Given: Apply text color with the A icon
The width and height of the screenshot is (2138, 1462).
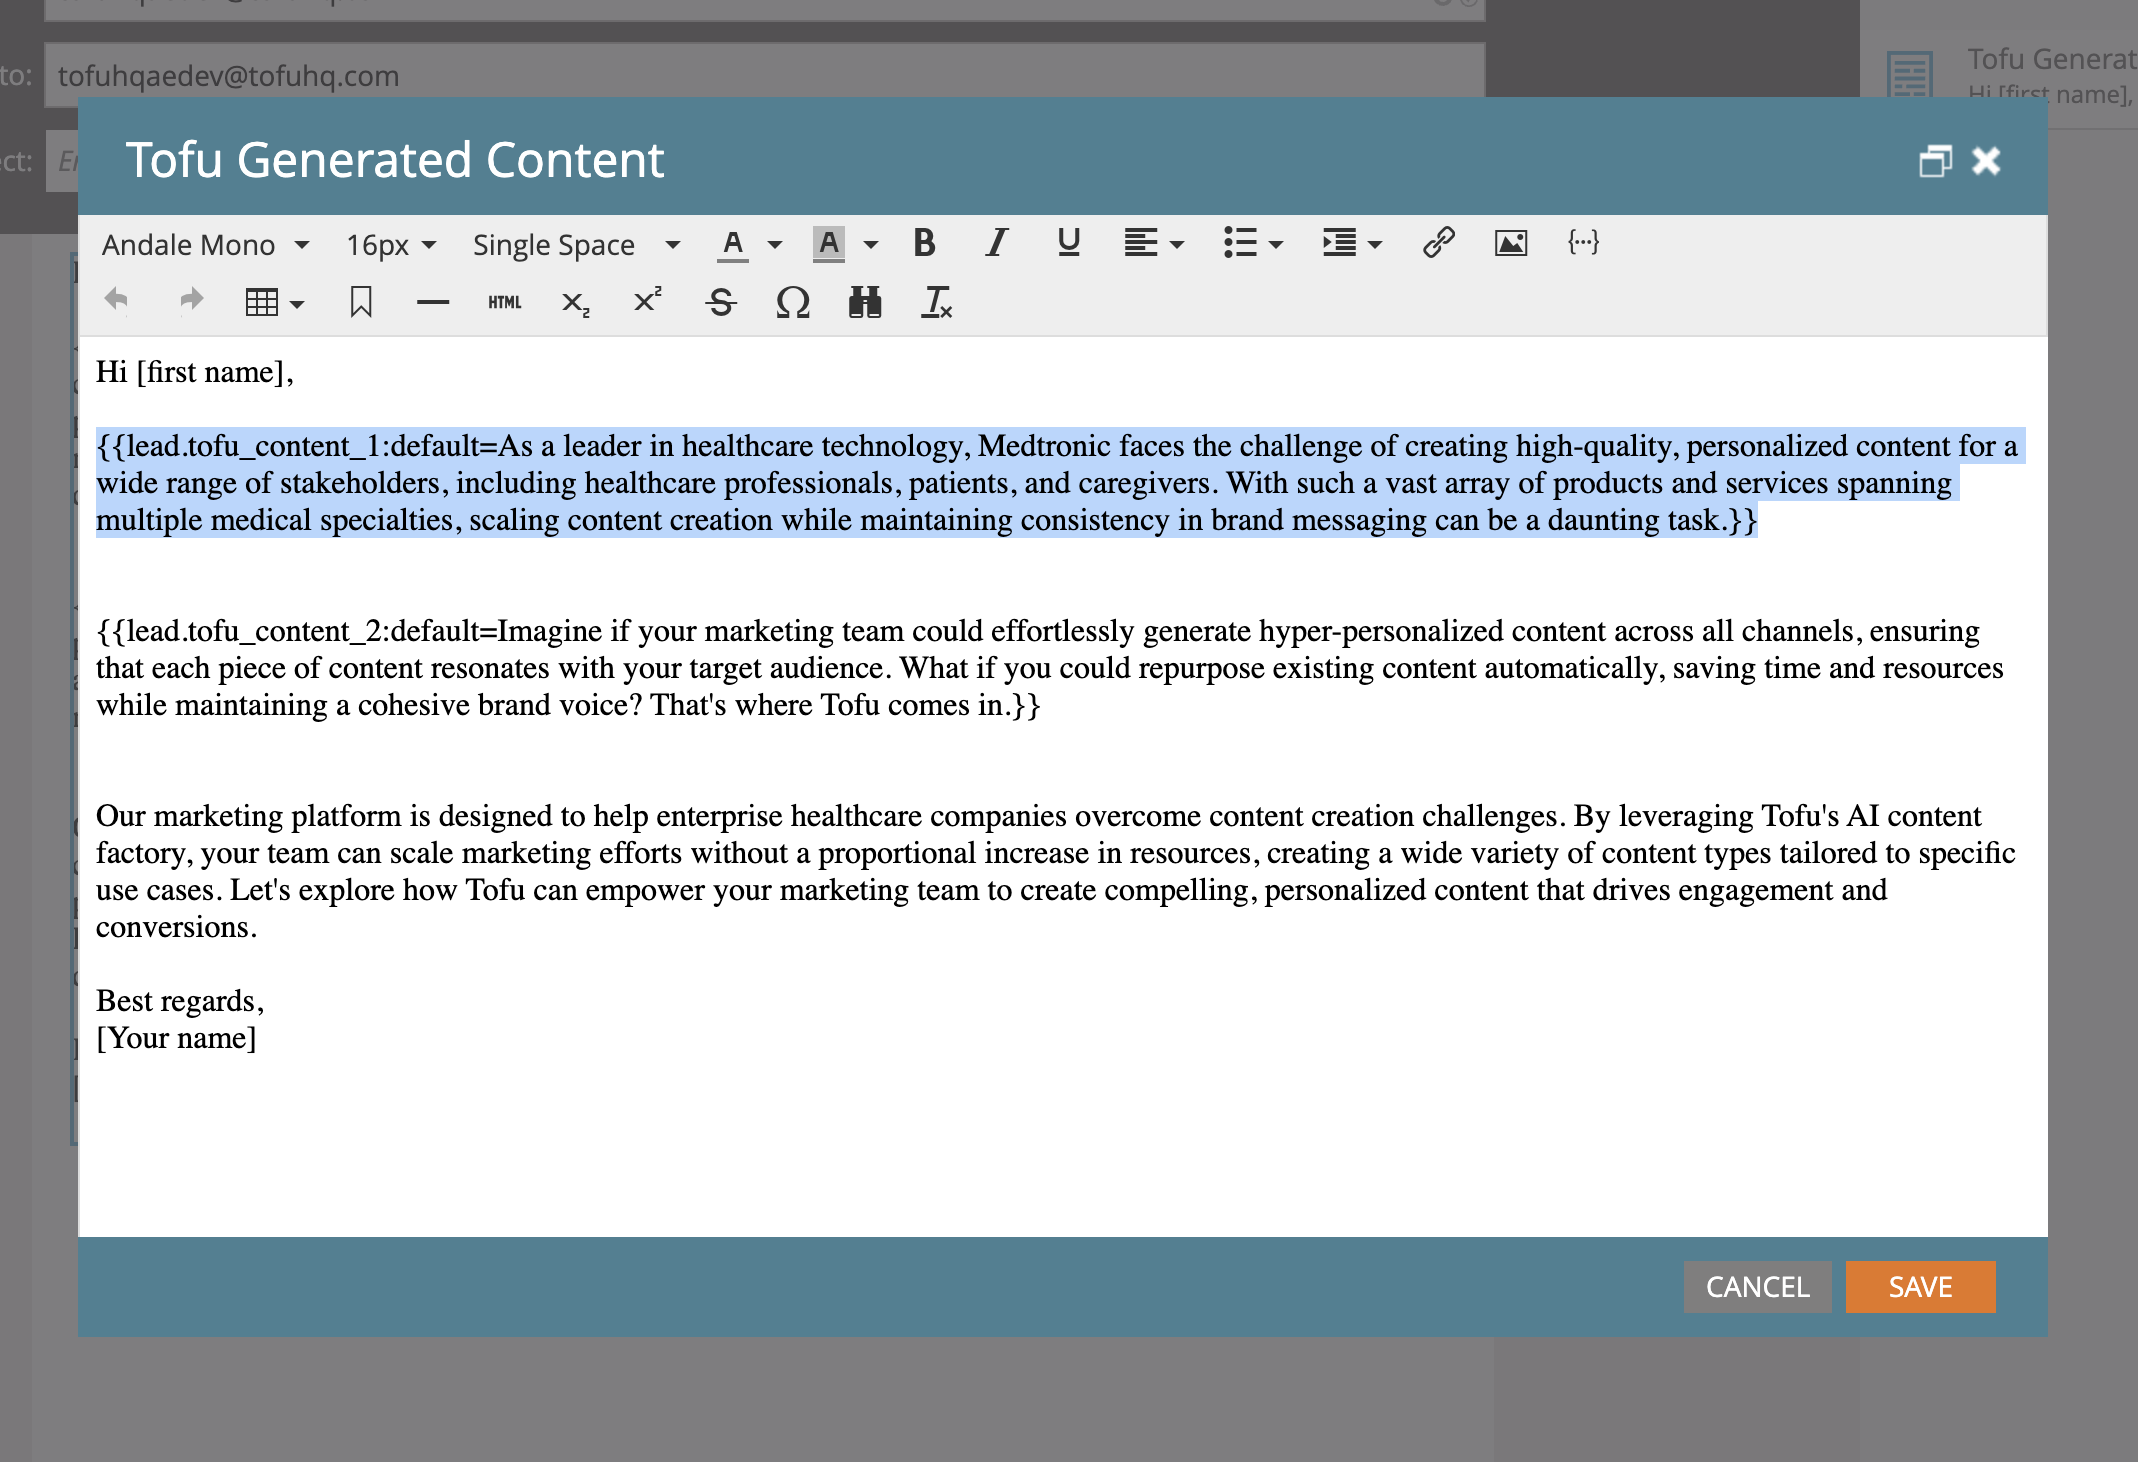Looking at the screenshot, I should click(x=733, y=244).
